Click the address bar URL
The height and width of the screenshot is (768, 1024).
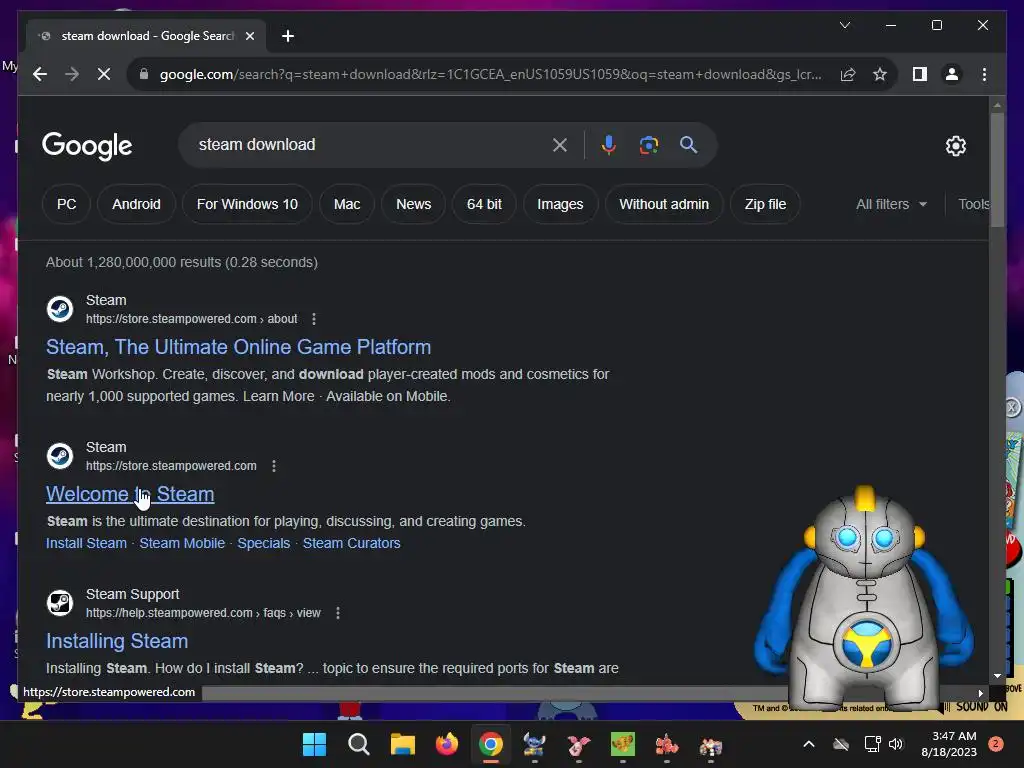pyautogui.click(x=490, y=74)
